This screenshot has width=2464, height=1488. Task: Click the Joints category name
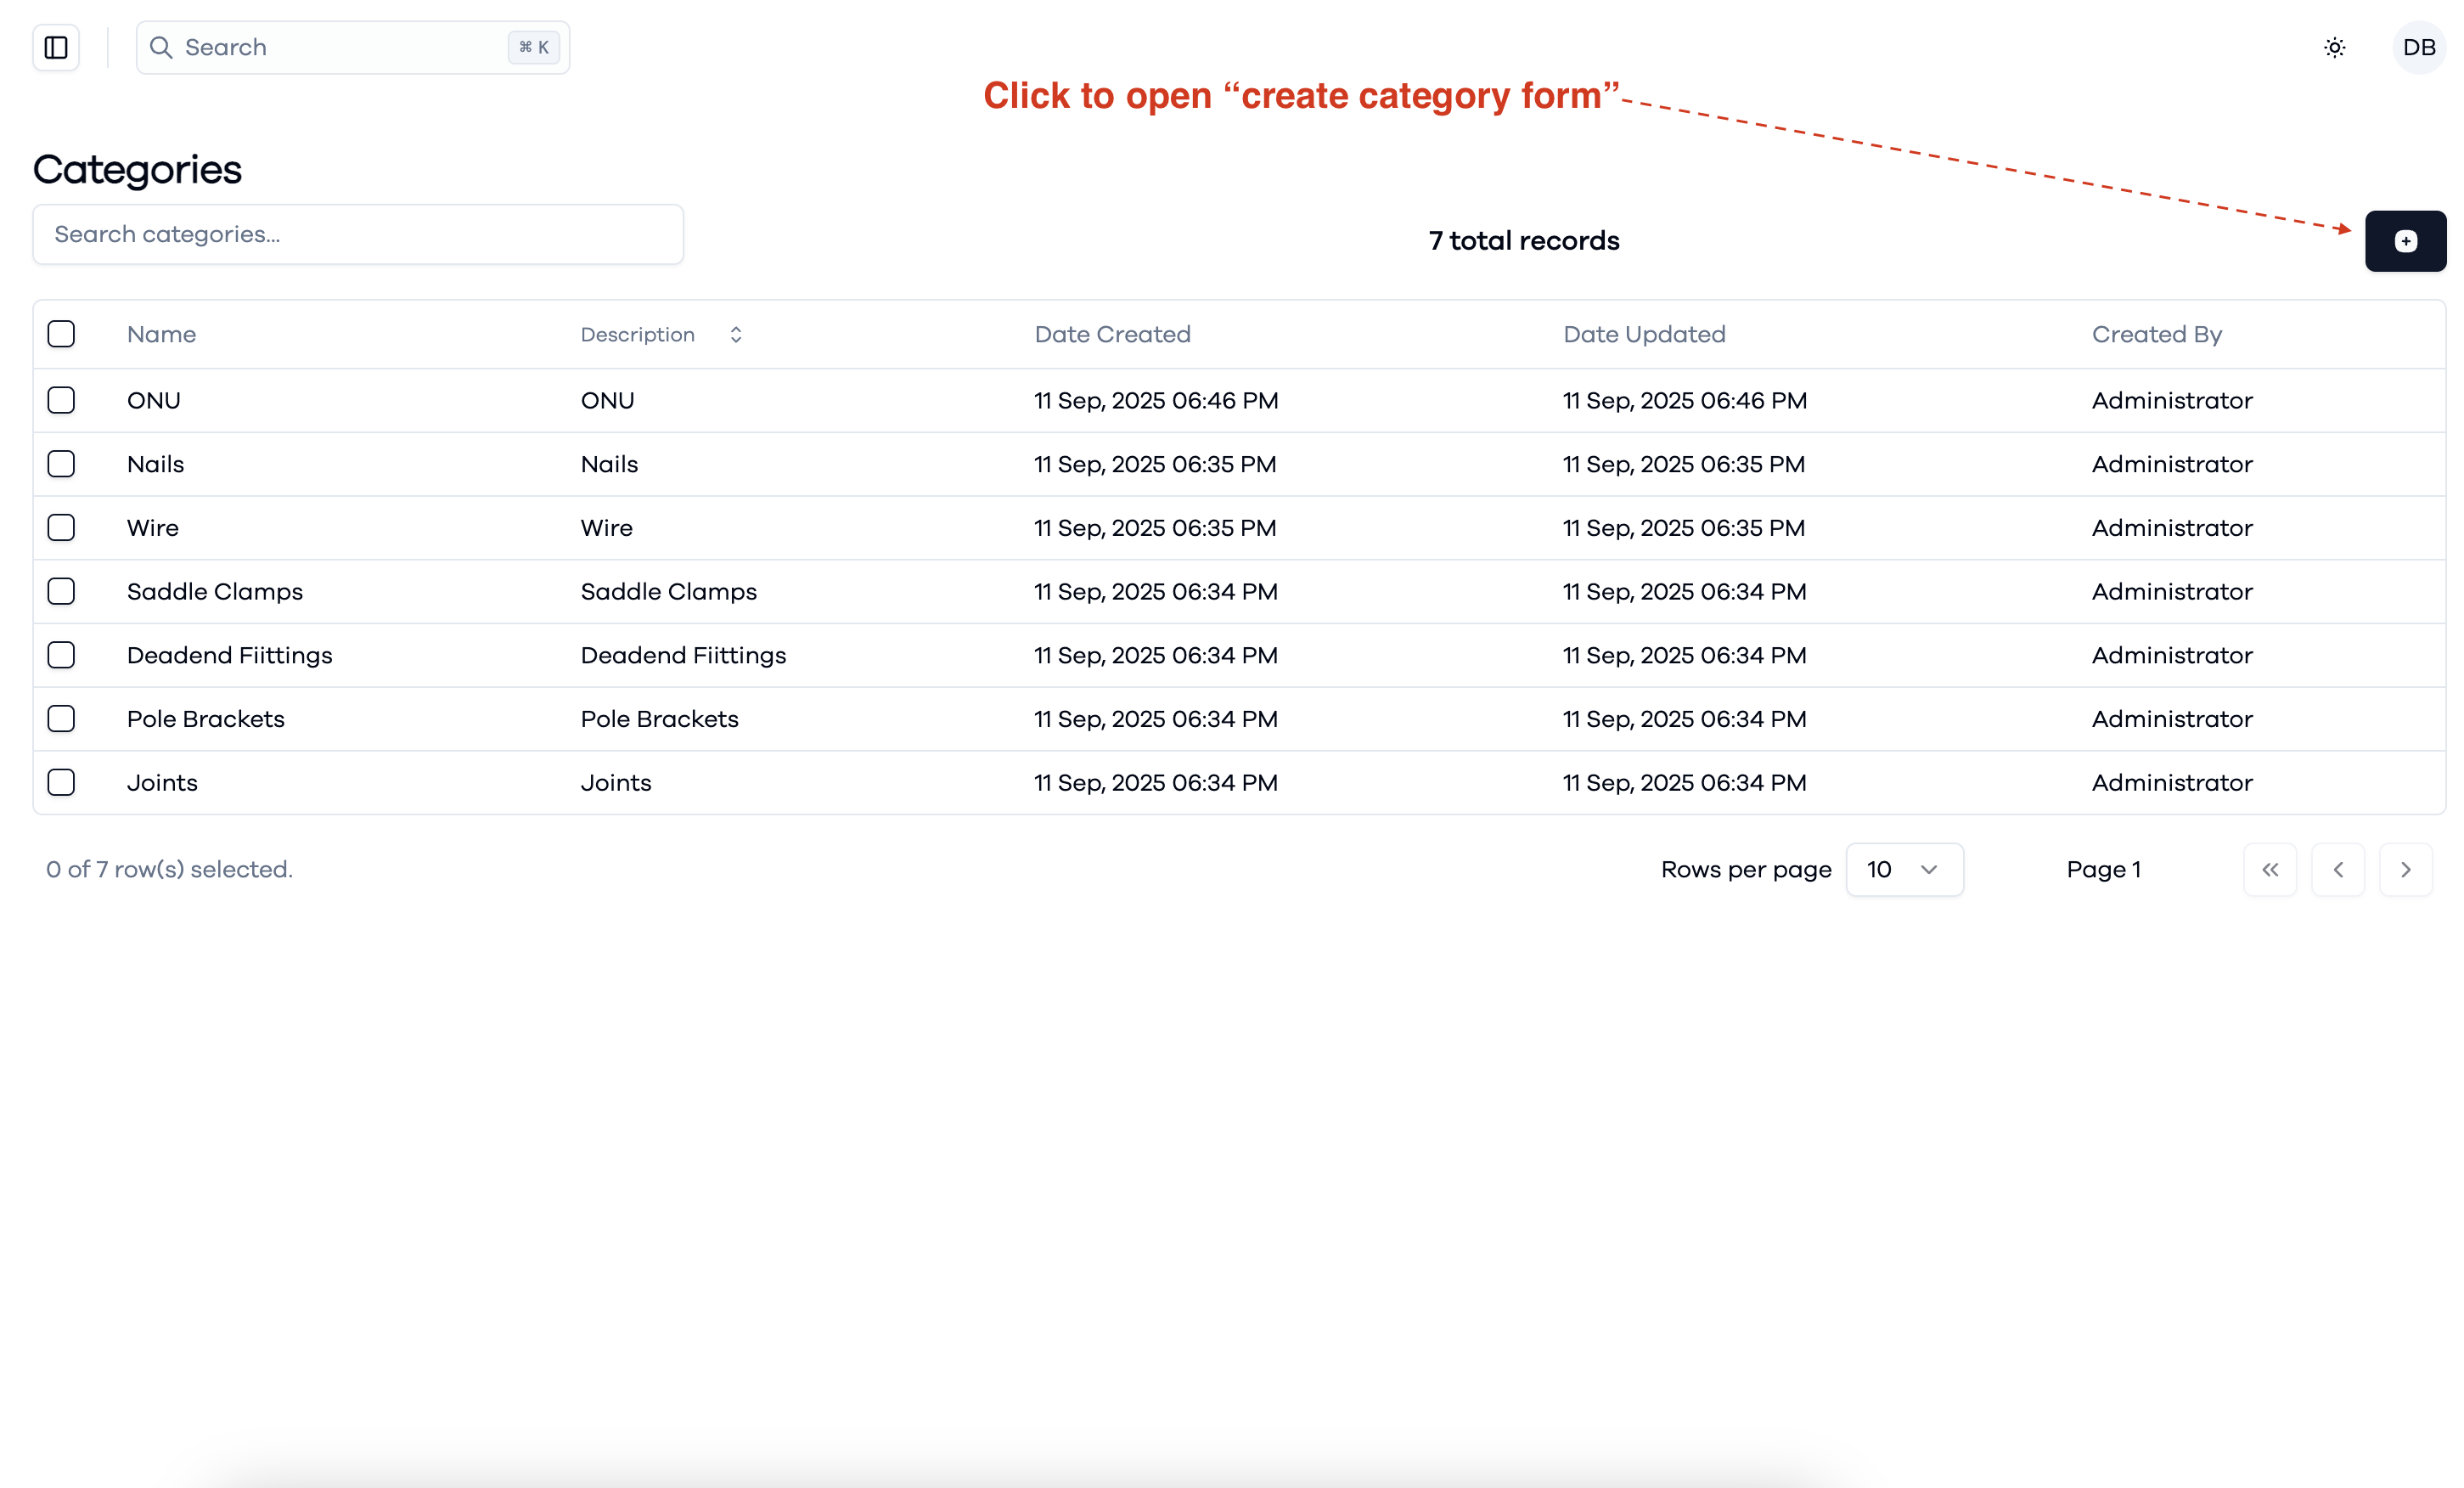[162, 782]
